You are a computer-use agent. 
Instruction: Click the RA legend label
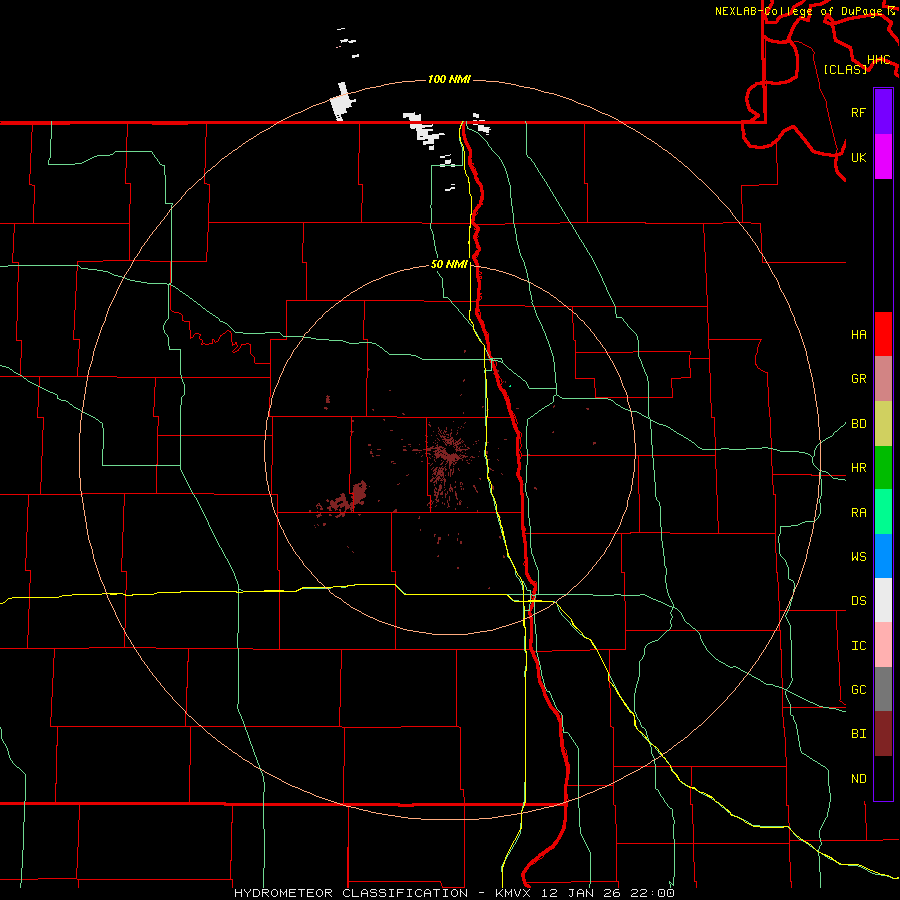[858, 512]
